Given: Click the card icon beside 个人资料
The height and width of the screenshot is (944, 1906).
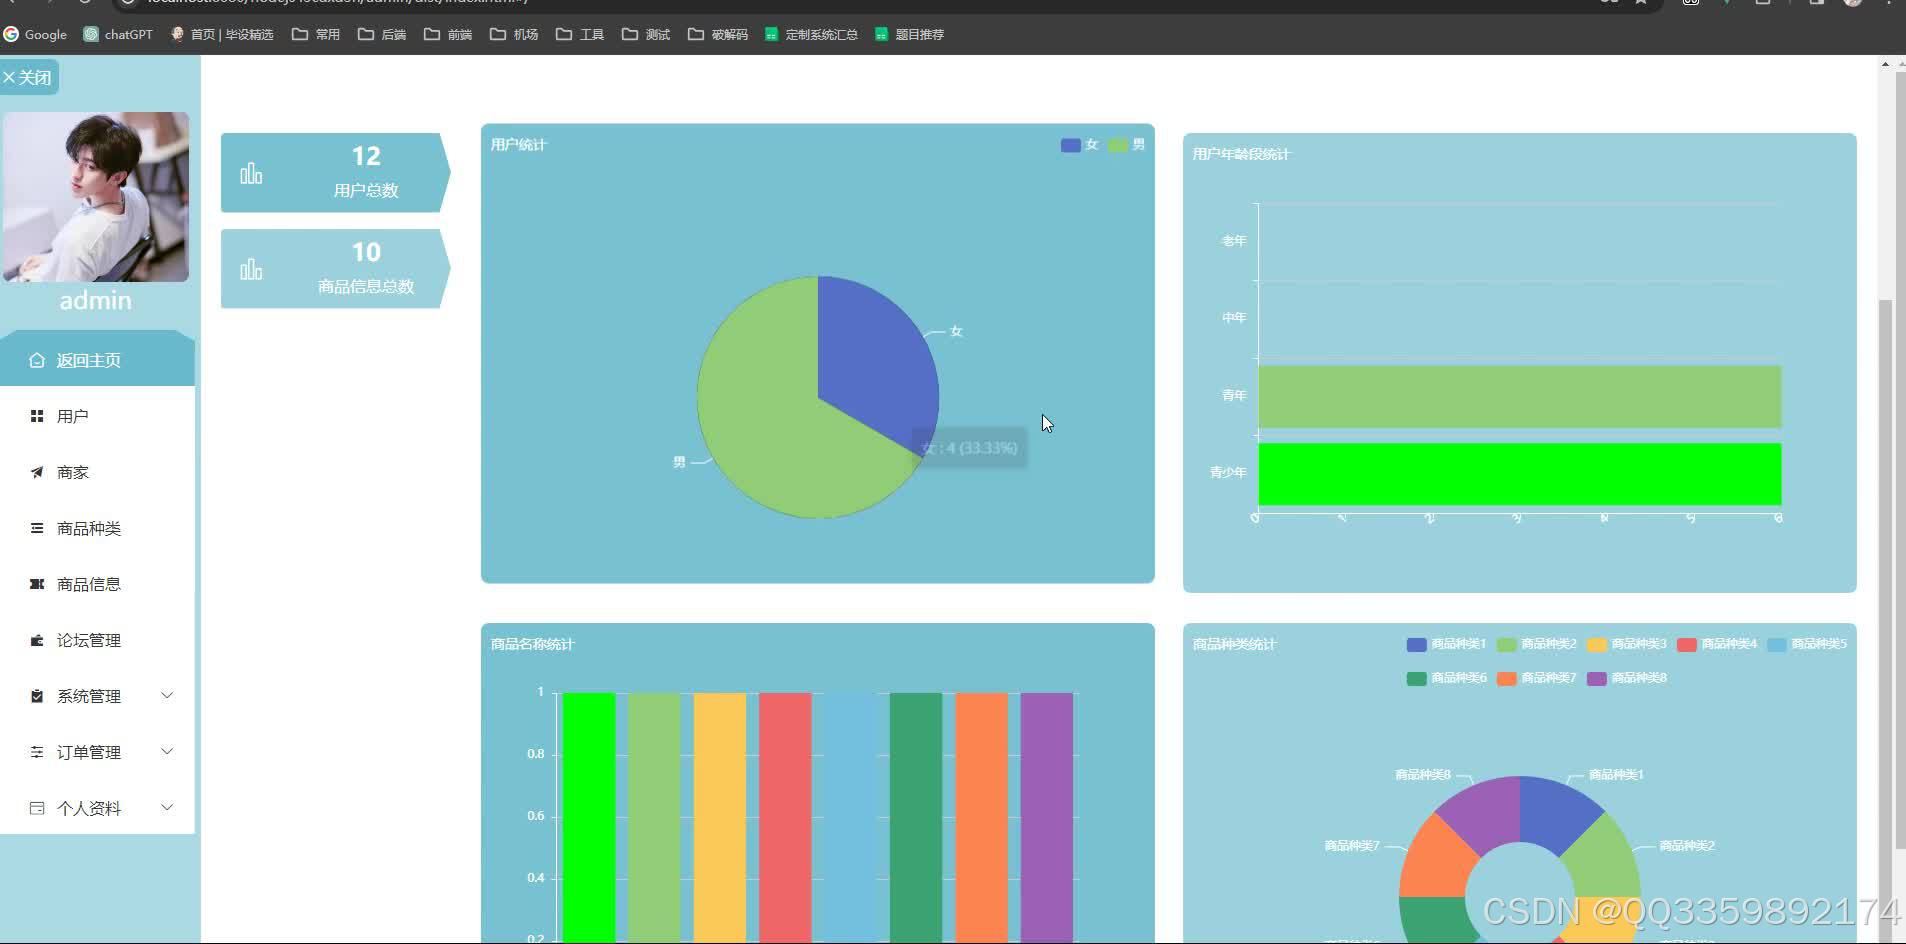Looking at the screenshot, I should 37,808.
